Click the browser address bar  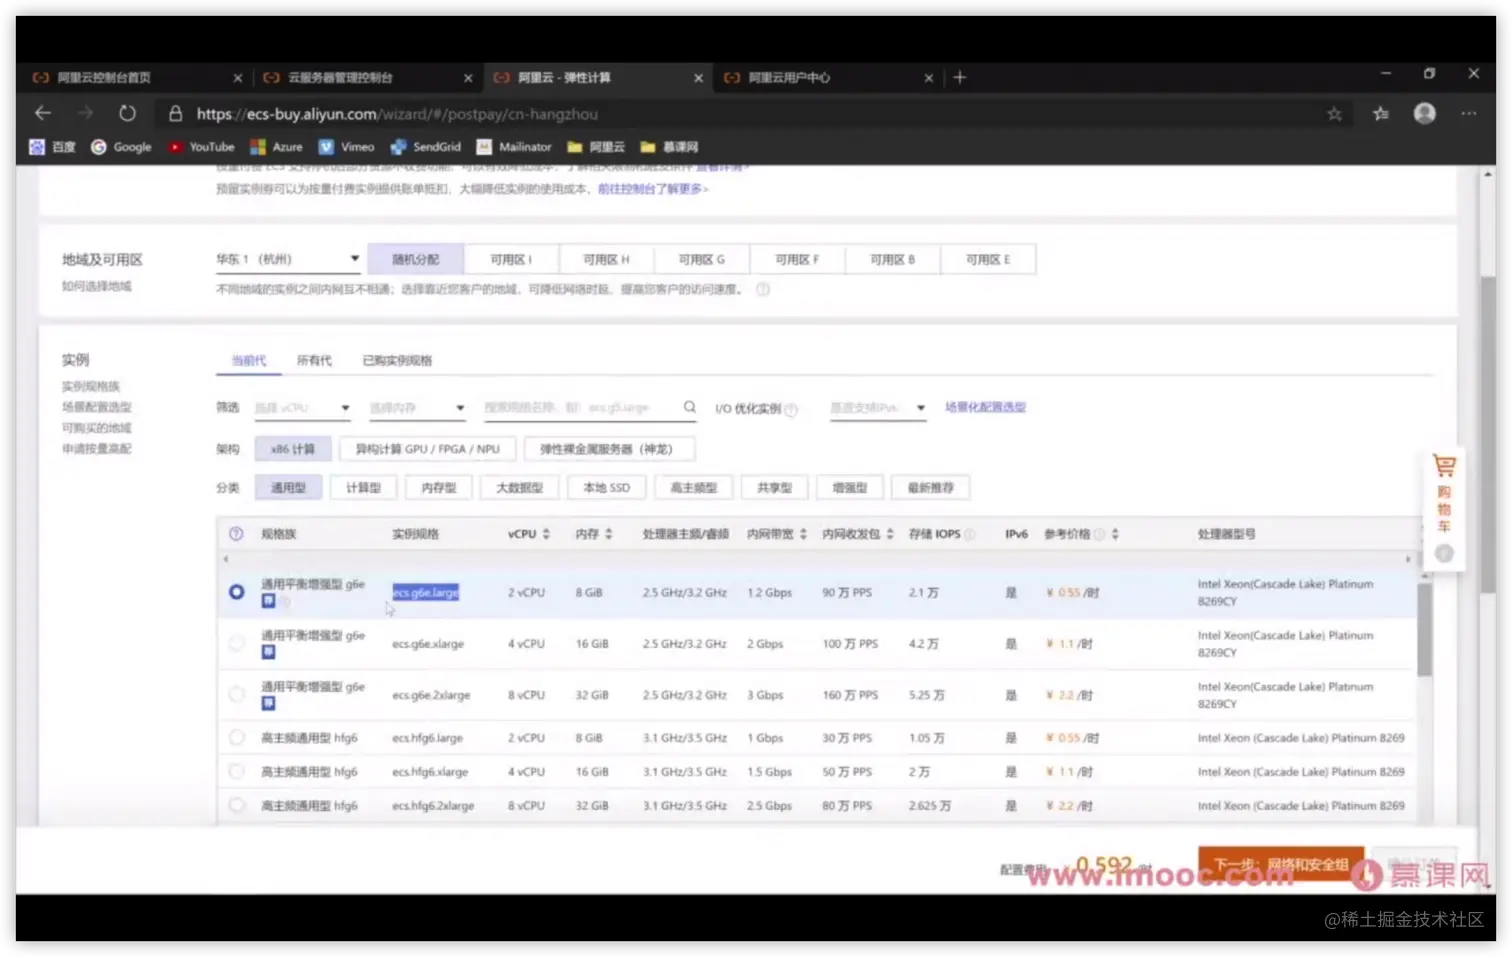755,114
